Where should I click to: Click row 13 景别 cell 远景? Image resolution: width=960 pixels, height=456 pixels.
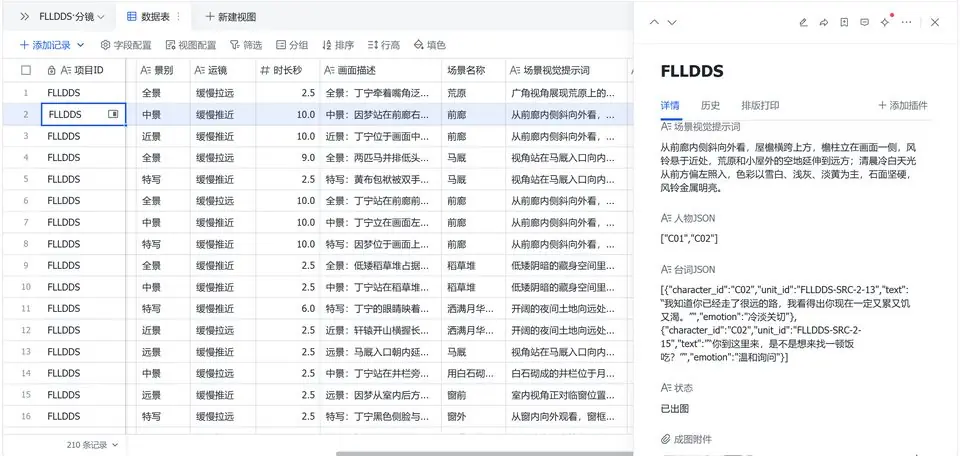coord(163,352)
